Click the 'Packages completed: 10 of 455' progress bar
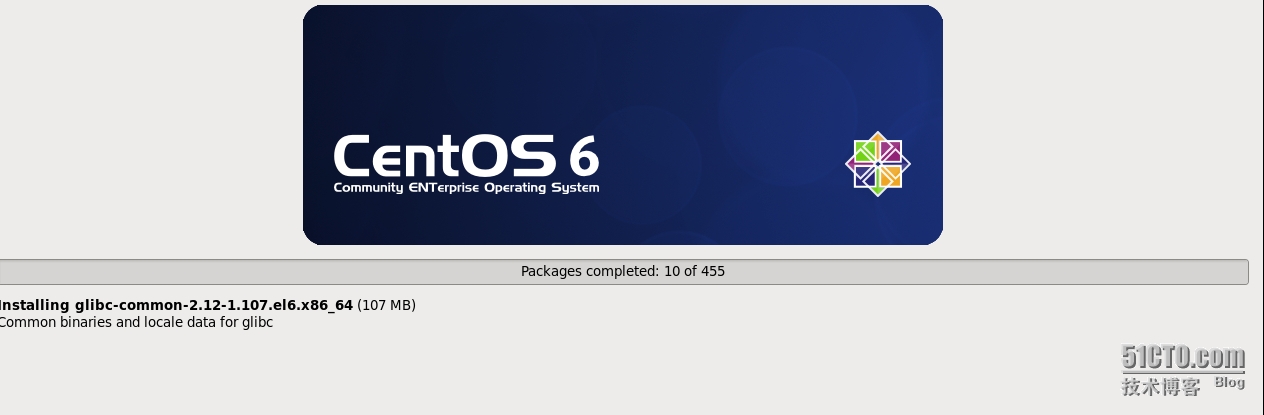This screenshot has height=415, width=1264. tap(623, 271)
